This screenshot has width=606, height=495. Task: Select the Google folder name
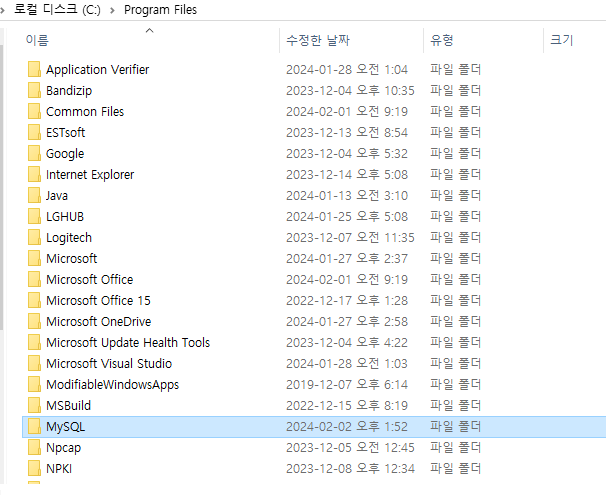point(65,154)
